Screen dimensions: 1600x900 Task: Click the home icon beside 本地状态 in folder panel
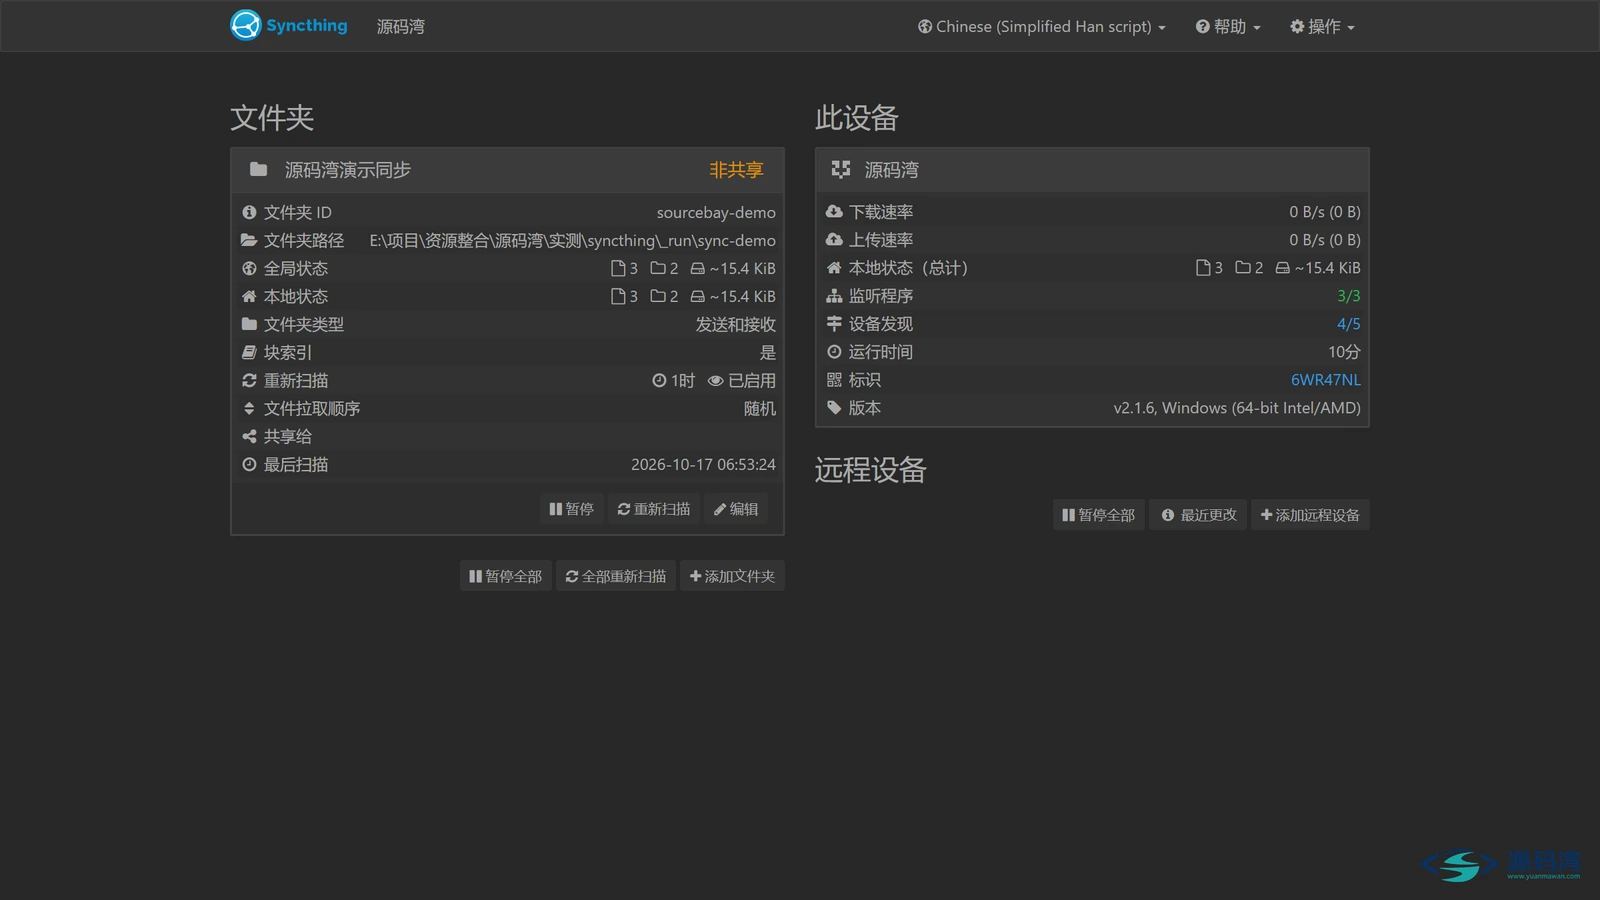[249, 296]
